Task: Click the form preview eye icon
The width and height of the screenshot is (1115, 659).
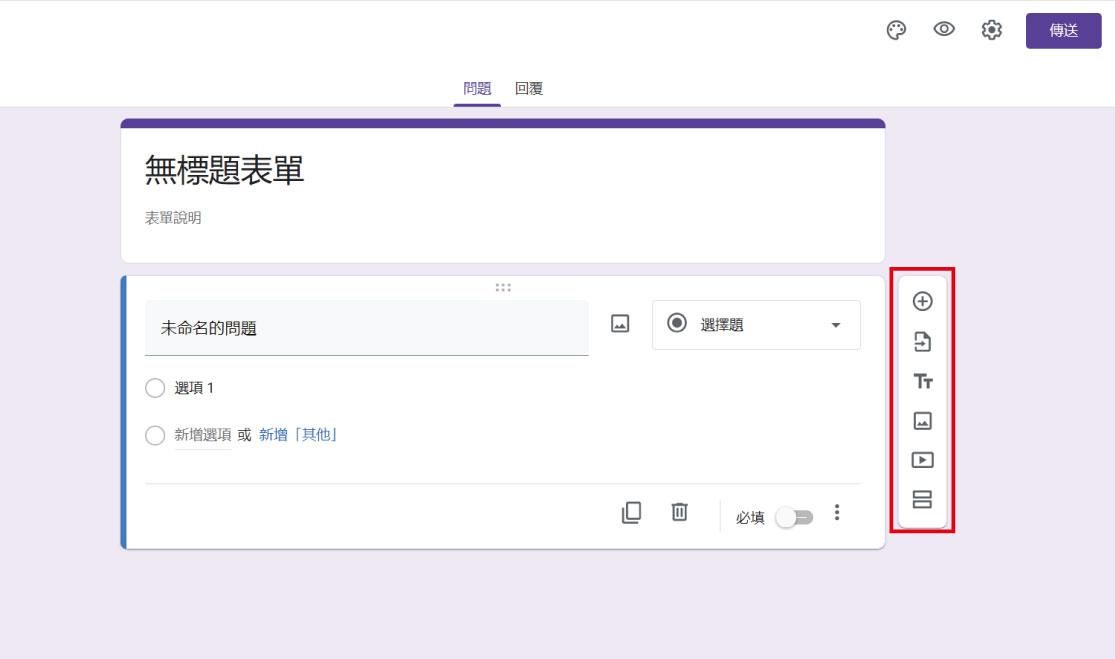Action: (x=943, y=31)
